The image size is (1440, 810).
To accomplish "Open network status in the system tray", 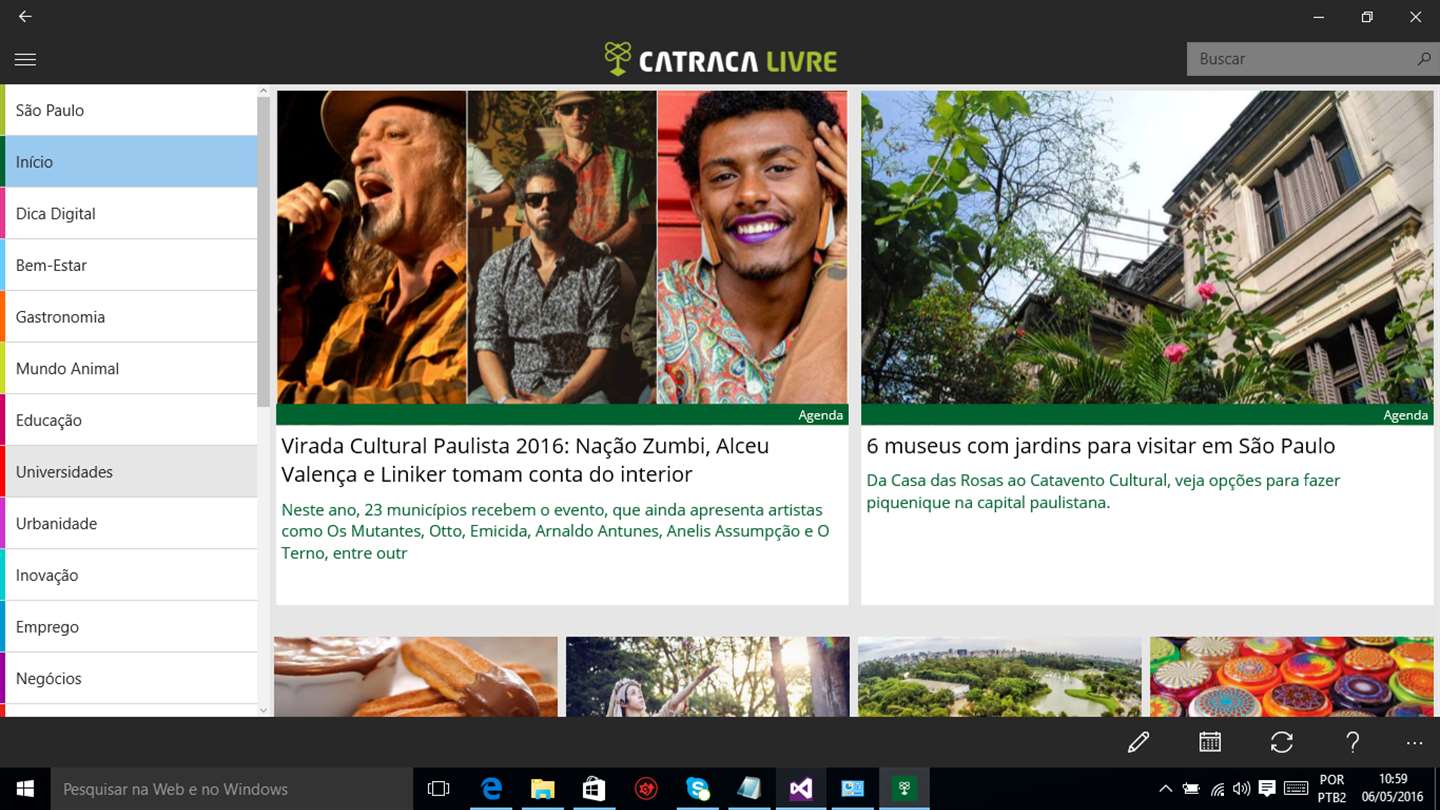I will click(1217, 789).
